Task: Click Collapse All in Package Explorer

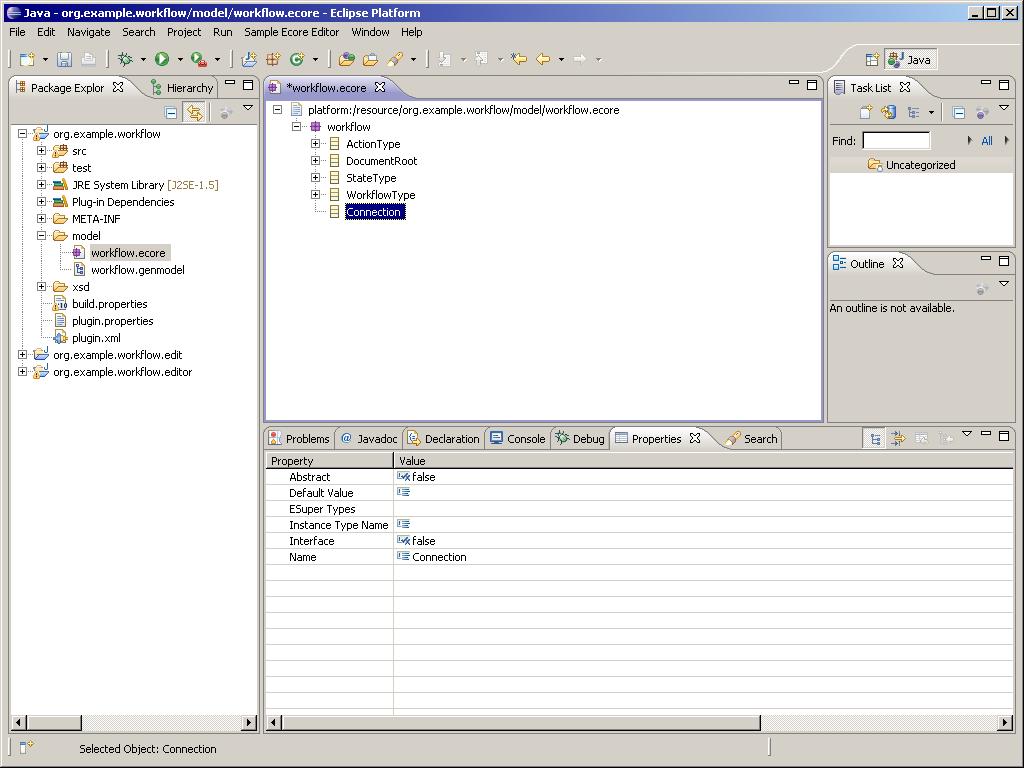Action: 171,113
